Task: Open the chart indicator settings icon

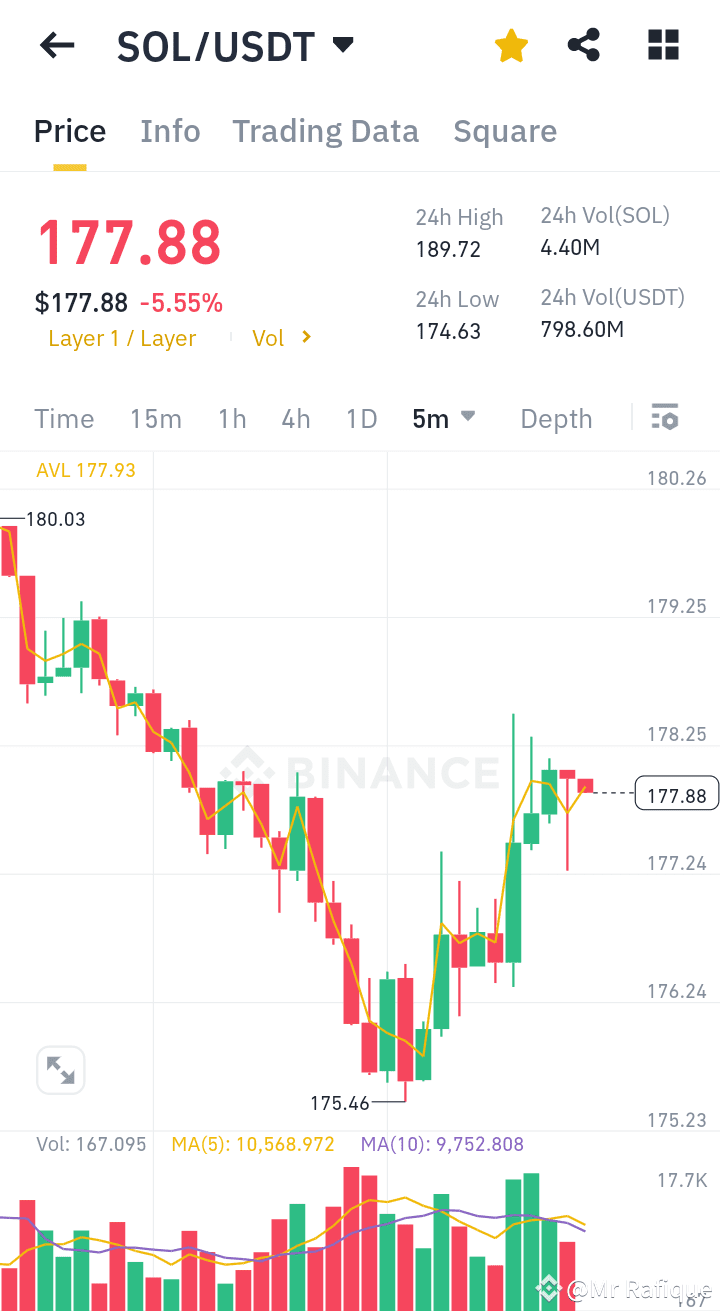Action: [664, 417]
